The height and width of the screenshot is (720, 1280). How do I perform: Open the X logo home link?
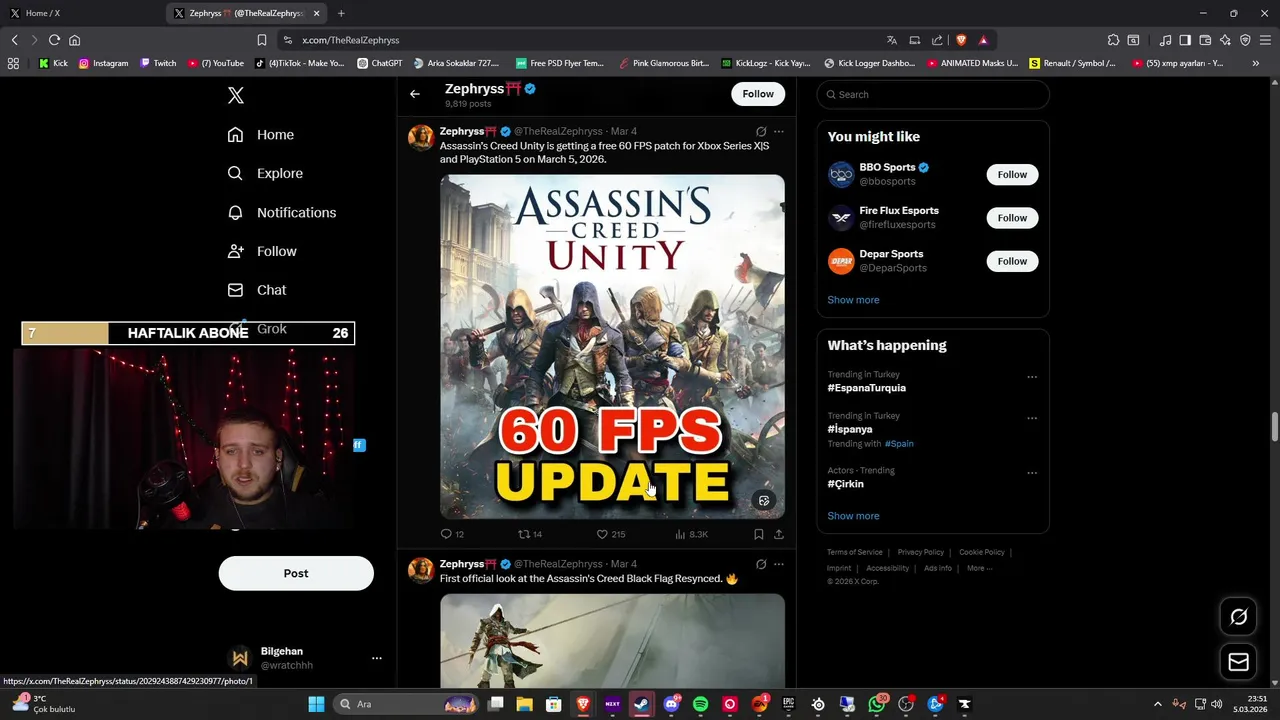pos(236,95)
